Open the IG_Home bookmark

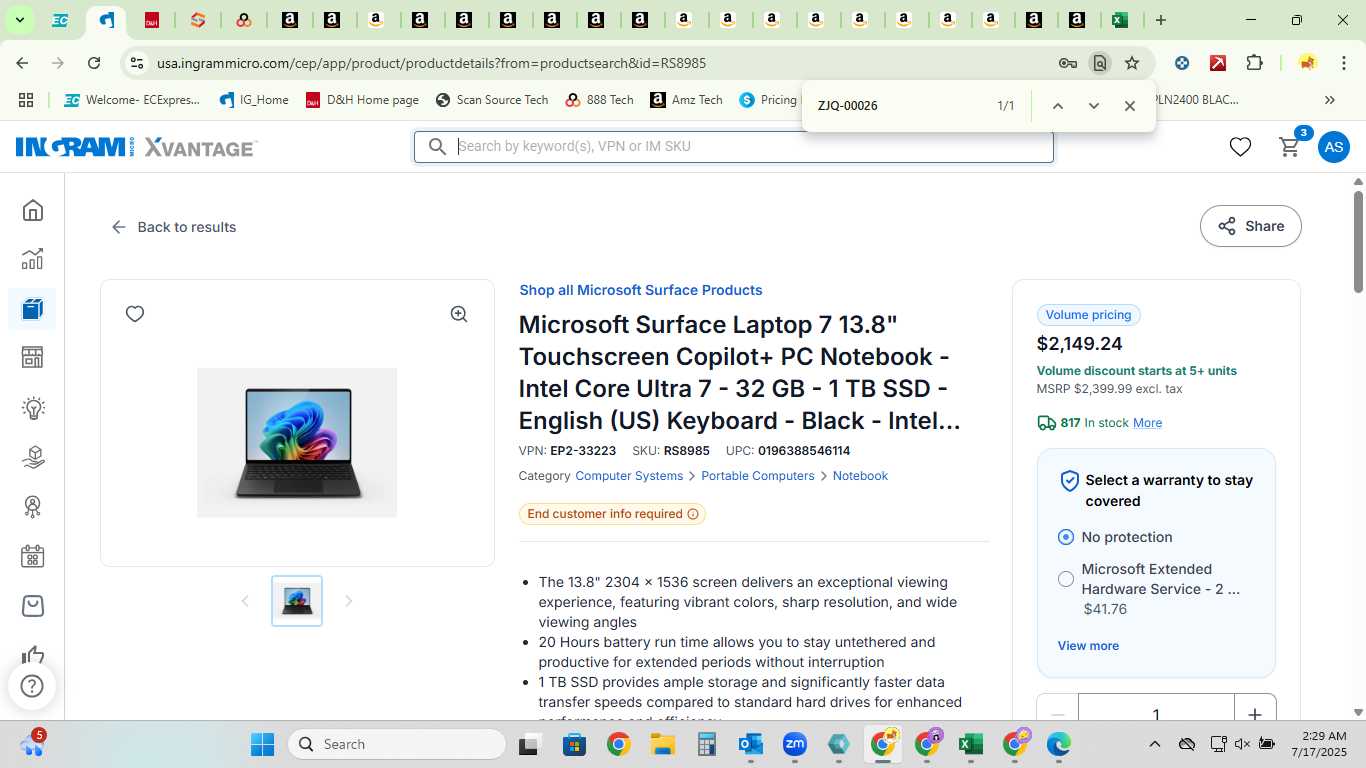253,100
